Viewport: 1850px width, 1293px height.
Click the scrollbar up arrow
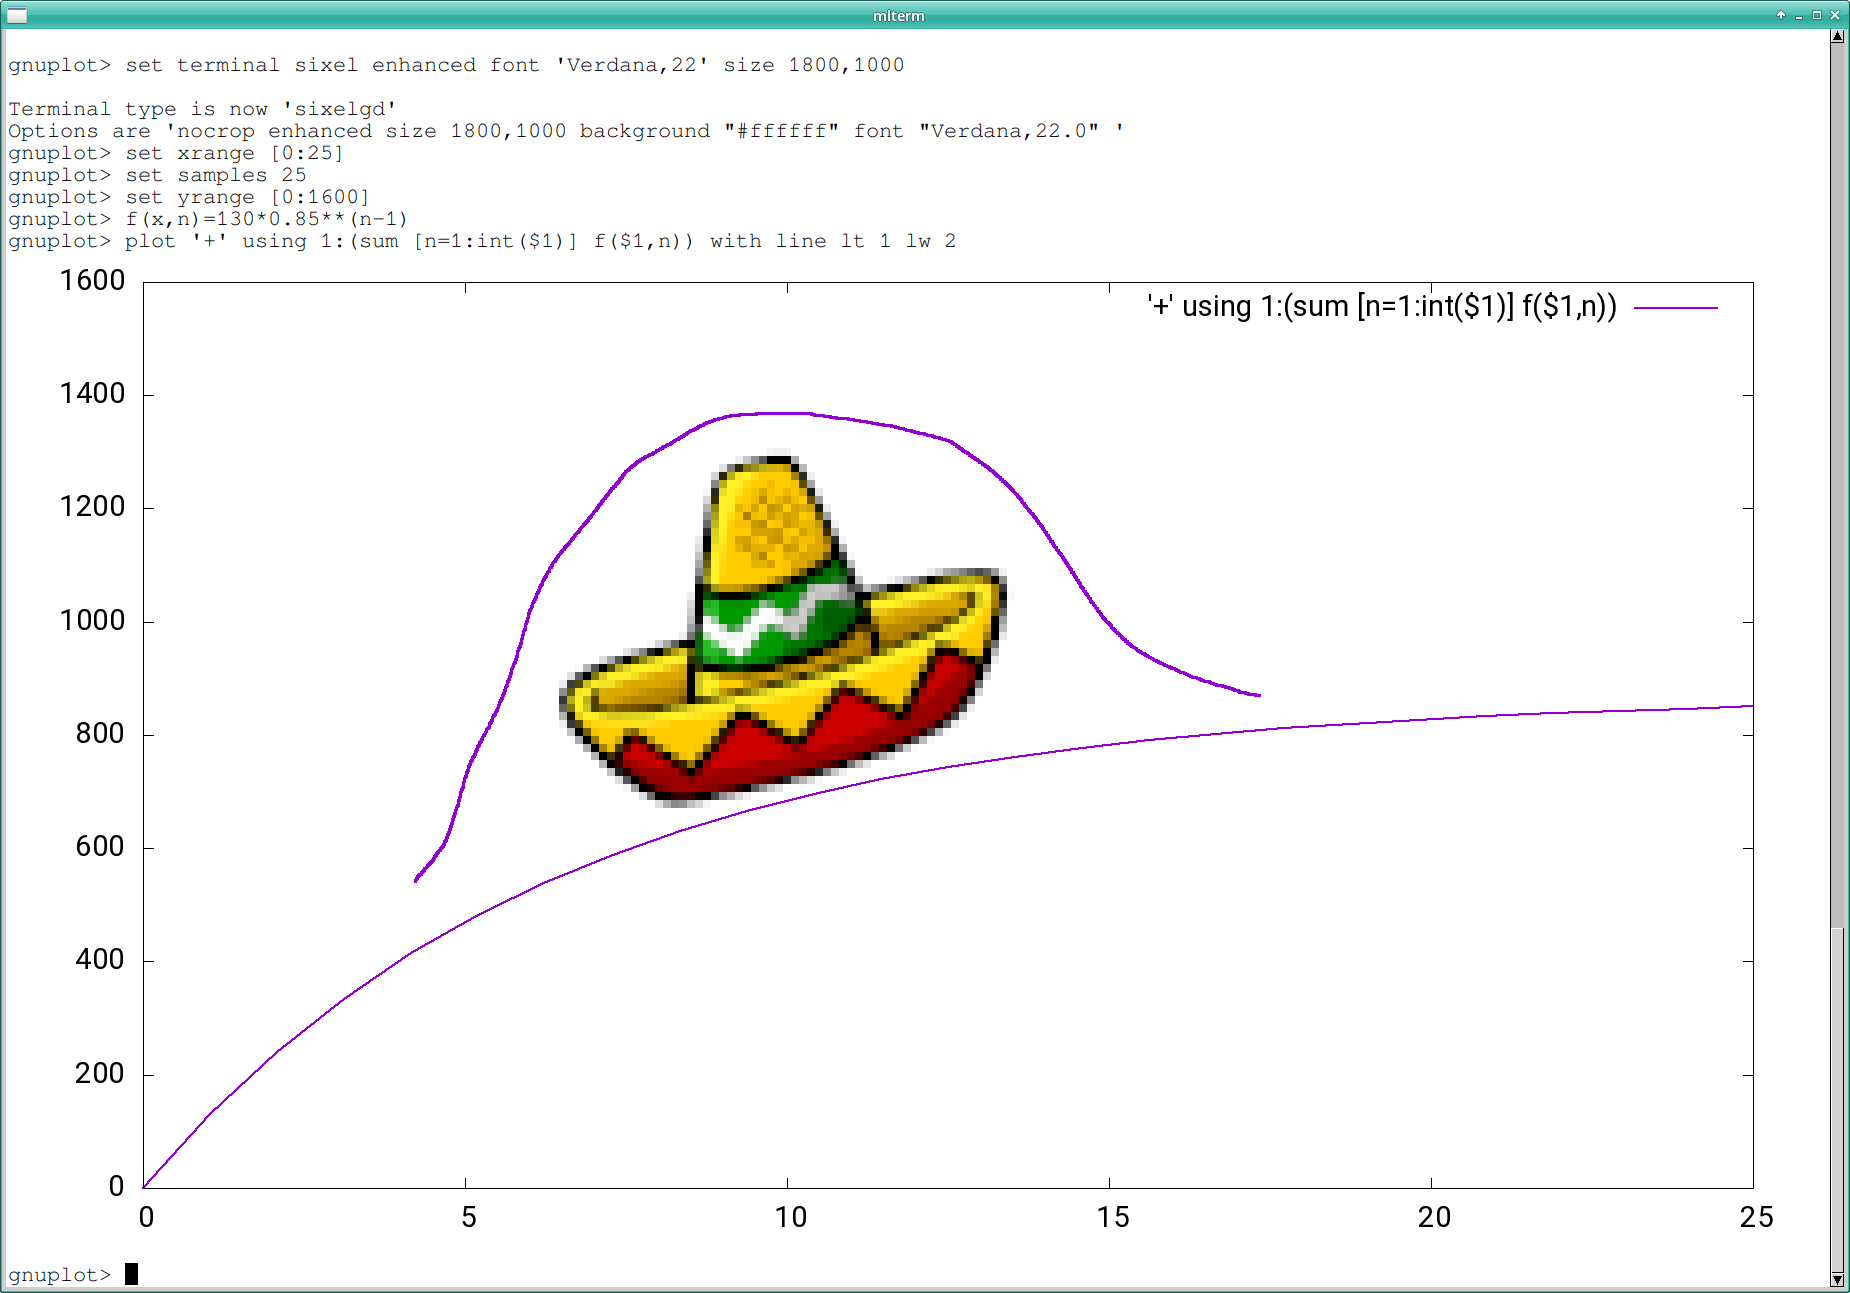click(x=1838, y=36)
